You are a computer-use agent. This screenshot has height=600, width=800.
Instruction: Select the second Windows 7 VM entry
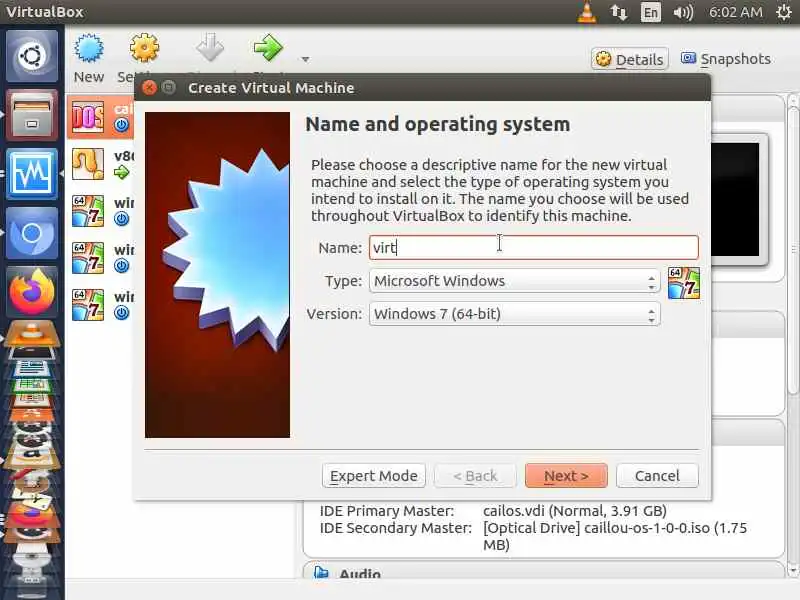point(101,258)
